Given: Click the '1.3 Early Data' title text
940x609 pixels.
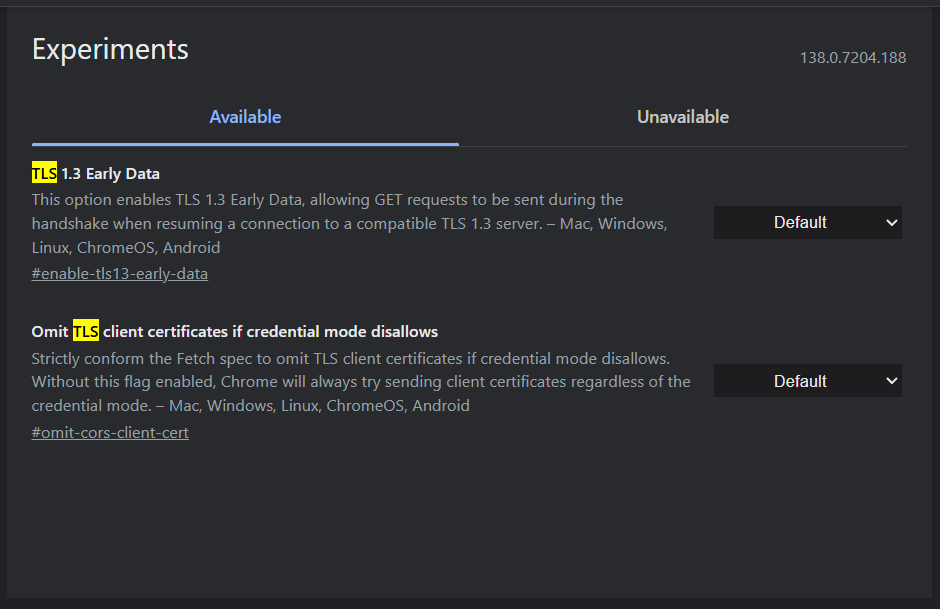Looking at the screenshot, I should (x=110, y=174).
